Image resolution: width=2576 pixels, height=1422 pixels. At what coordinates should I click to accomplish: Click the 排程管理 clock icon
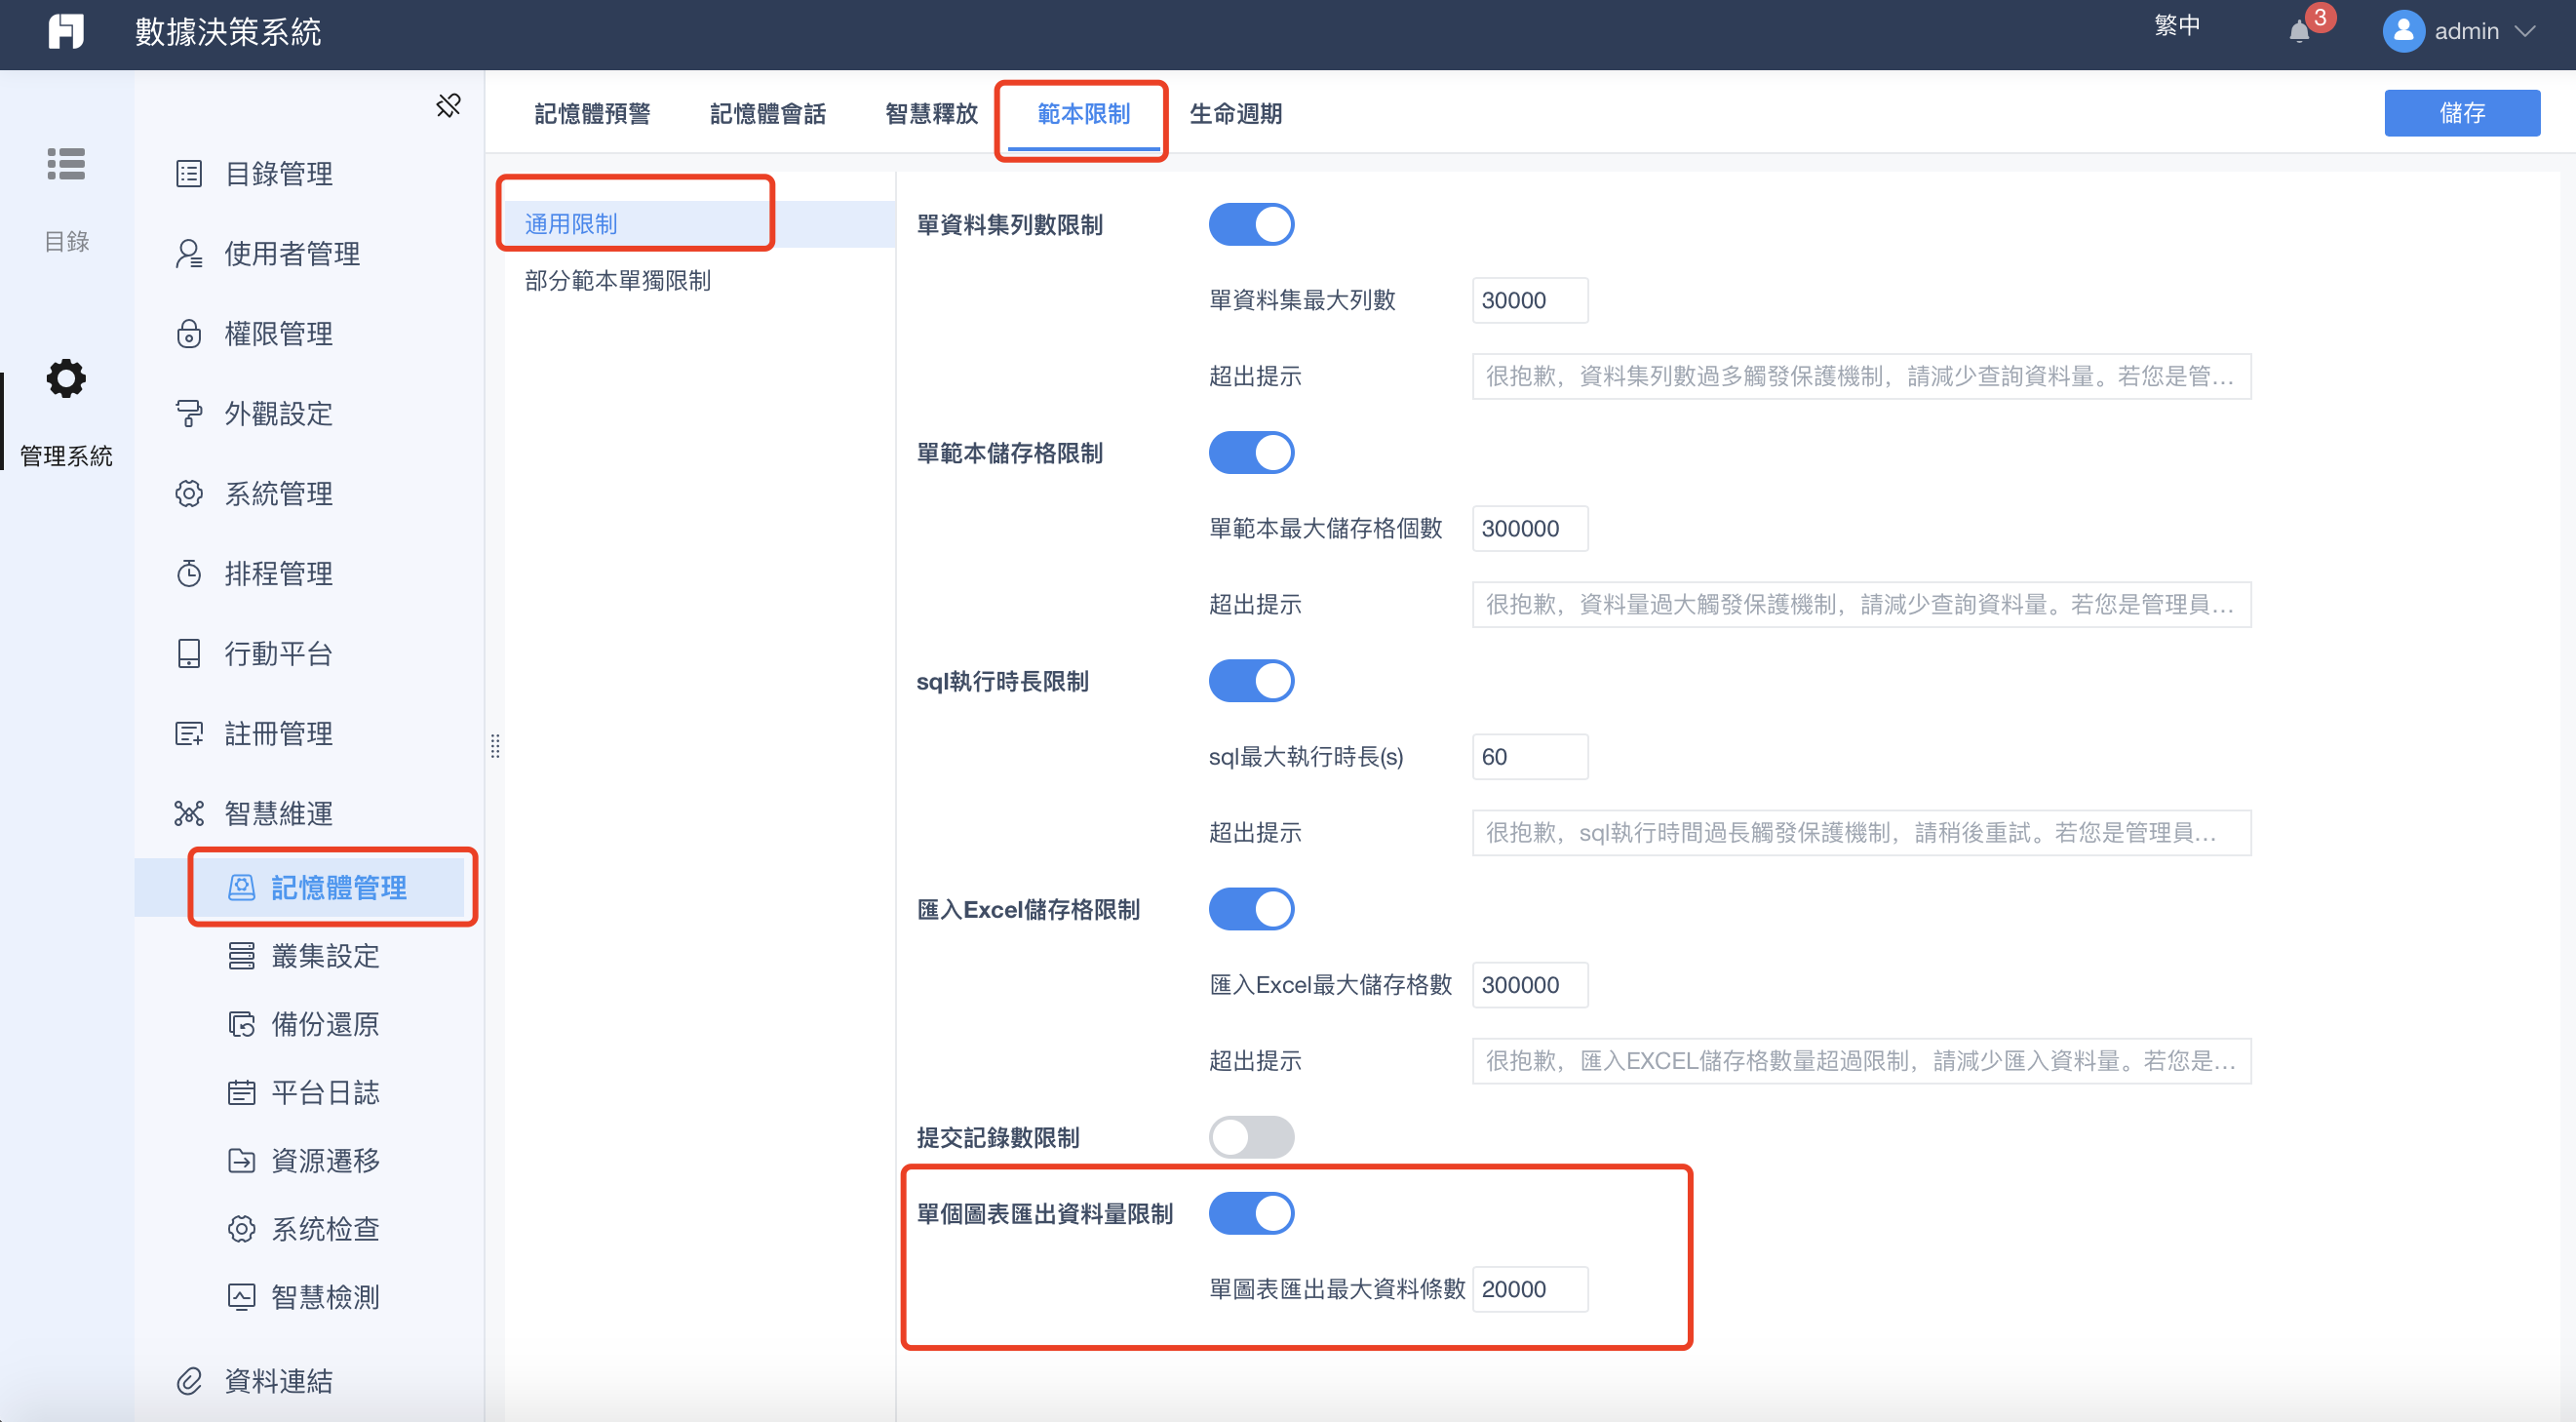(189, 573)
